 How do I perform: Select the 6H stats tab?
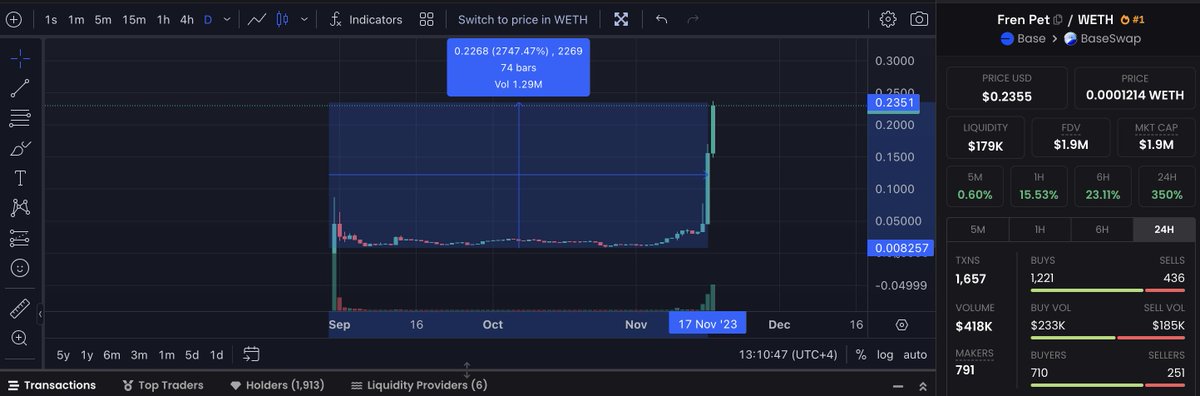pos(1101,229)
